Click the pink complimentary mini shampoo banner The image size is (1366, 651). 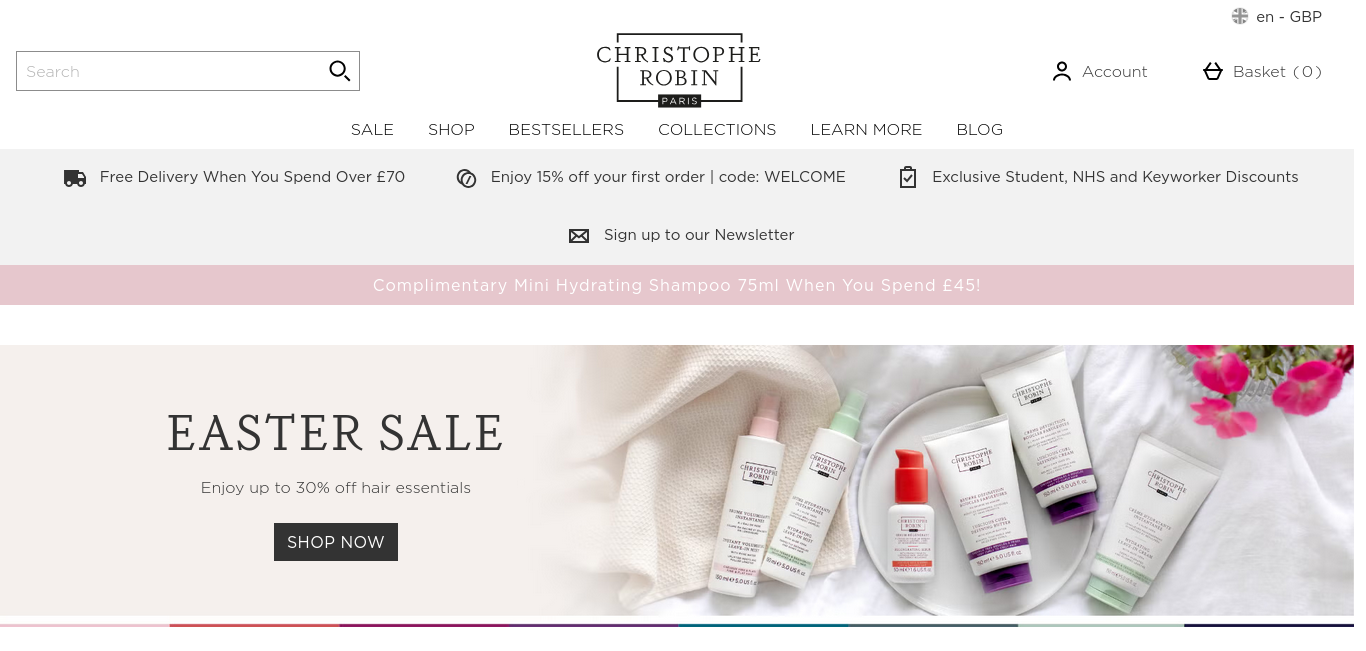677,285
